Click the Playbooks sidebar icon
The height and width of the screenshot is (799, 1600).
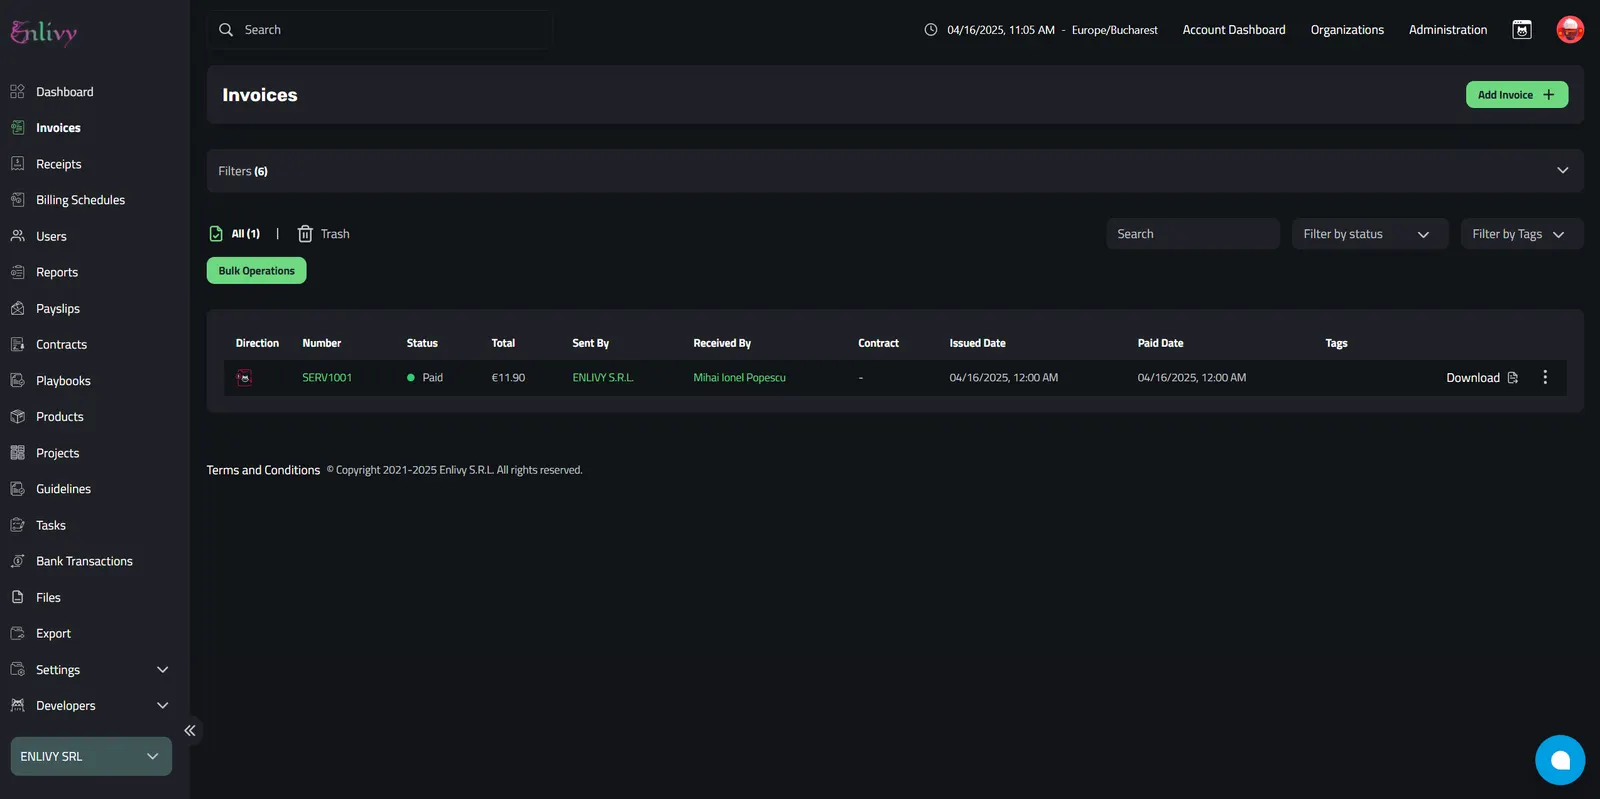[17, 380]
